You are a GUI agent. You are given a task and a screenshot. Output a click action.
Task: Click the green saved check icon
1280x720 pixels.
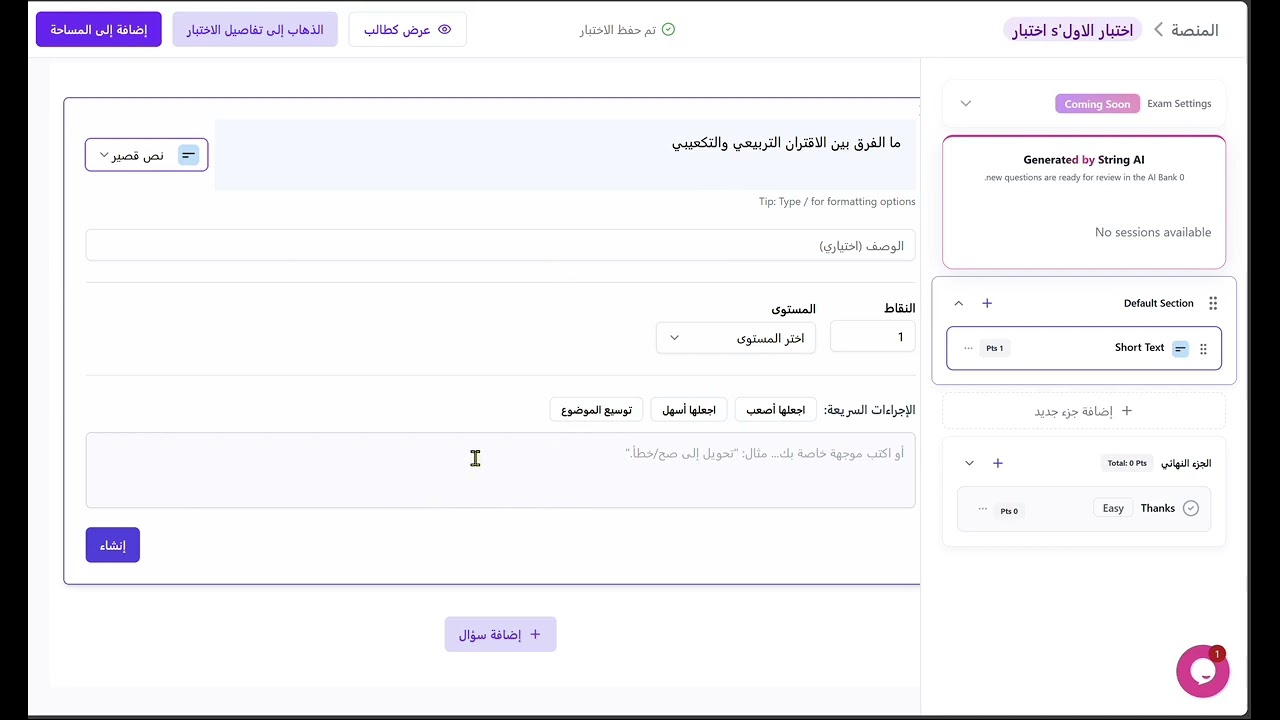coord(669,30)
